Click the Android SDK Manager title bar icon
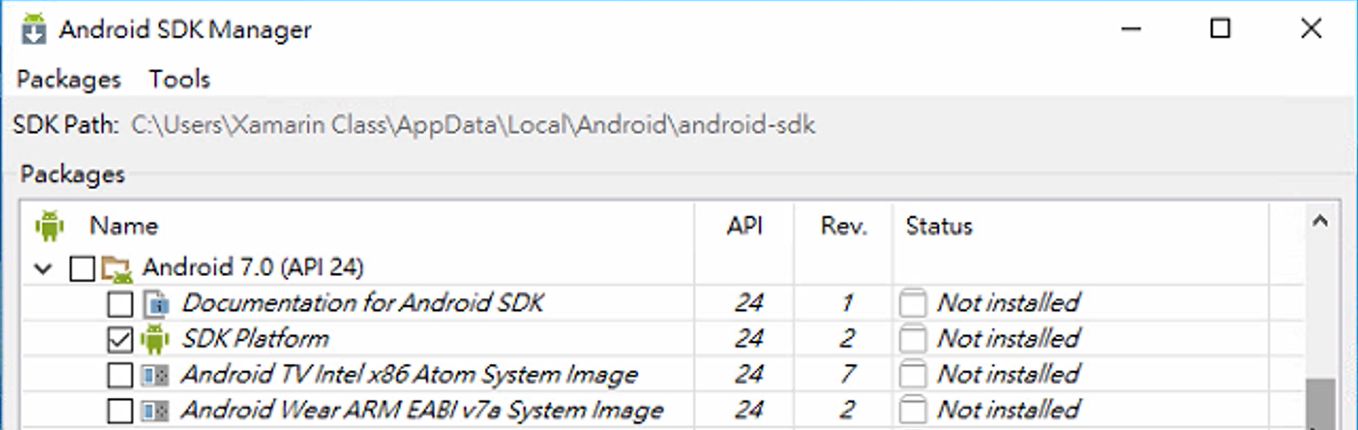This screenshot has width=1358, height=430. coord(35,30)
